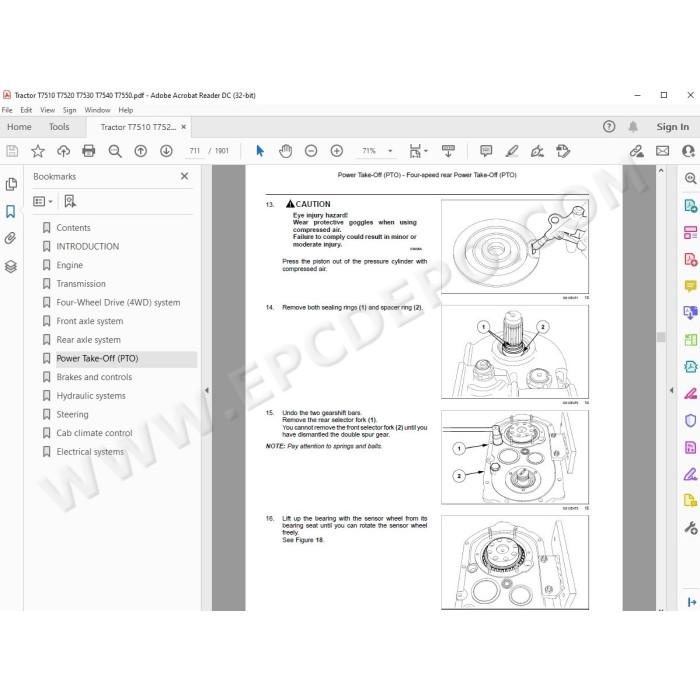Zoom out with the minus button
Screen dimensions: 700x700
click(311, 151)
